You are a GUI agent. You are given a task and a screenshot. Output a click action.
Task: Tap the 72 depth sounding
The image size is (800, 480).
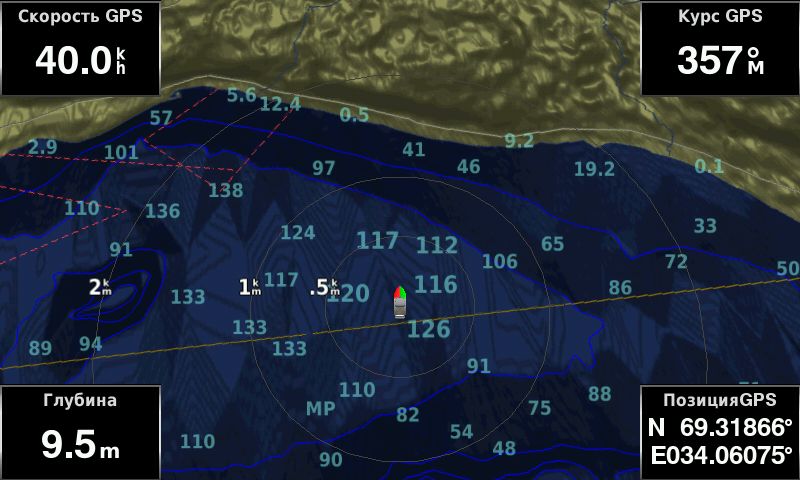point(677,262)
